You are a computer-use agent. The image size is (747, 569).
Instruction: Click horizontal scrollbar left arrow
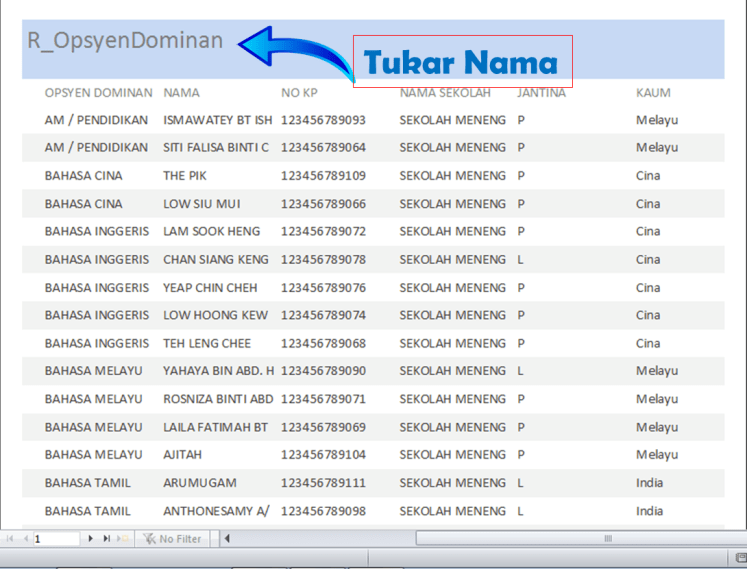[227, 539]
